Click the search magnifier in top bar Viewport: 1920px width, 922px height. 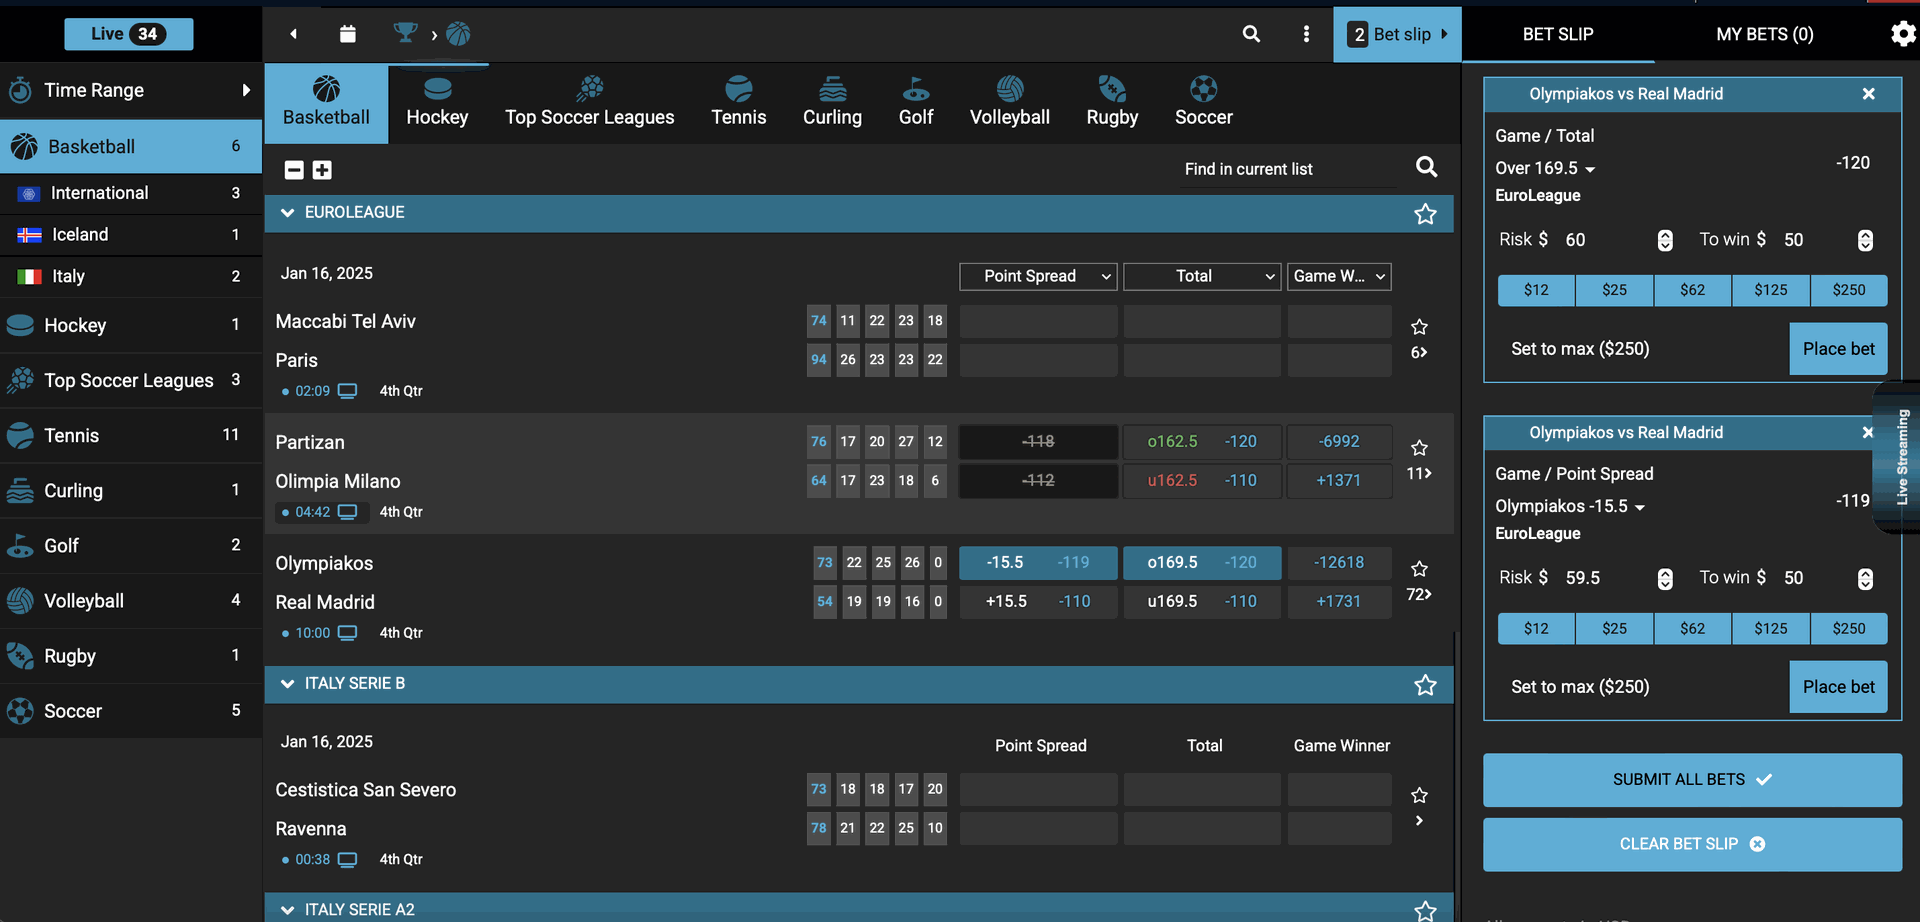[1251, 34]
